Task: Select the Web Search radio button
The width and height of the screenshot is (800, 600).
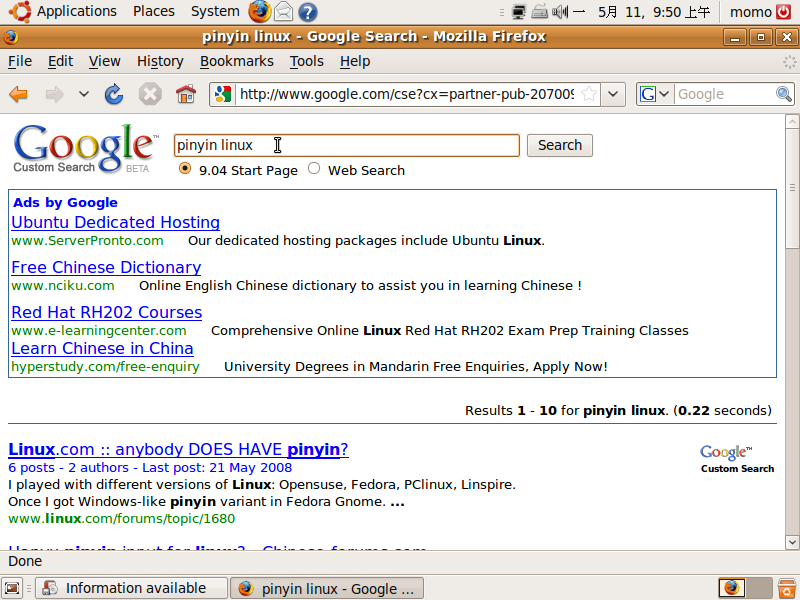Action: click(x=314, y=169)
